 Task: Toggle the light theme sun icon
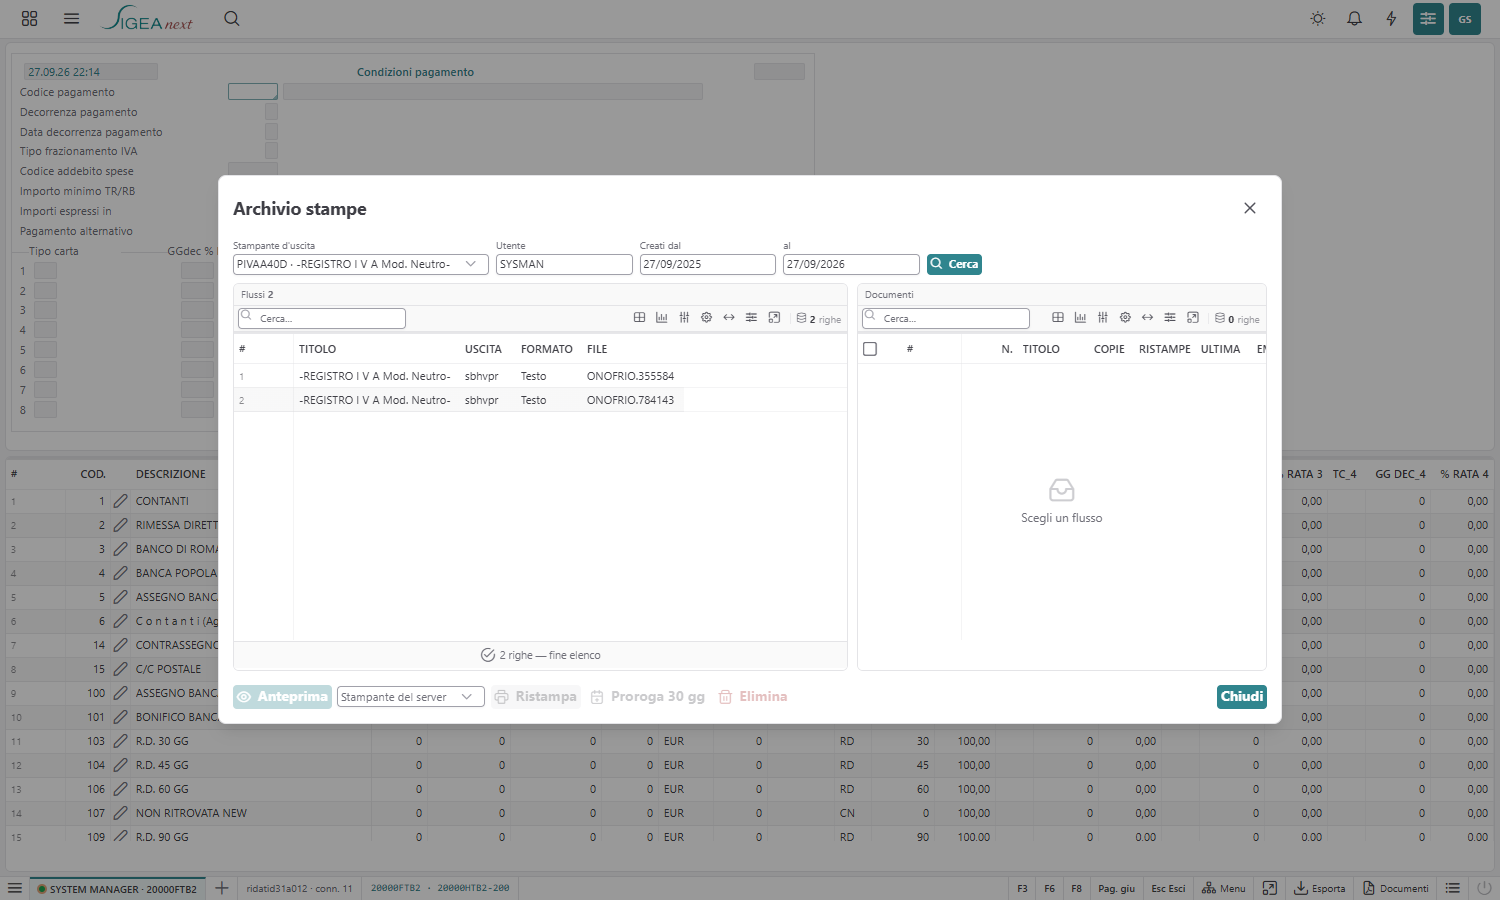click(x=1318, y=19)
